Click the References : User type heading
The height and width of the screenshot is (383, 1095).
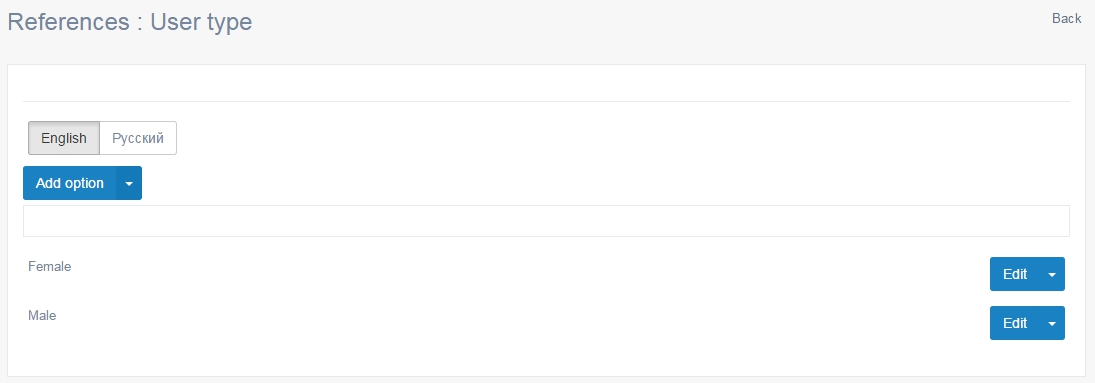[x=130, y=22]
